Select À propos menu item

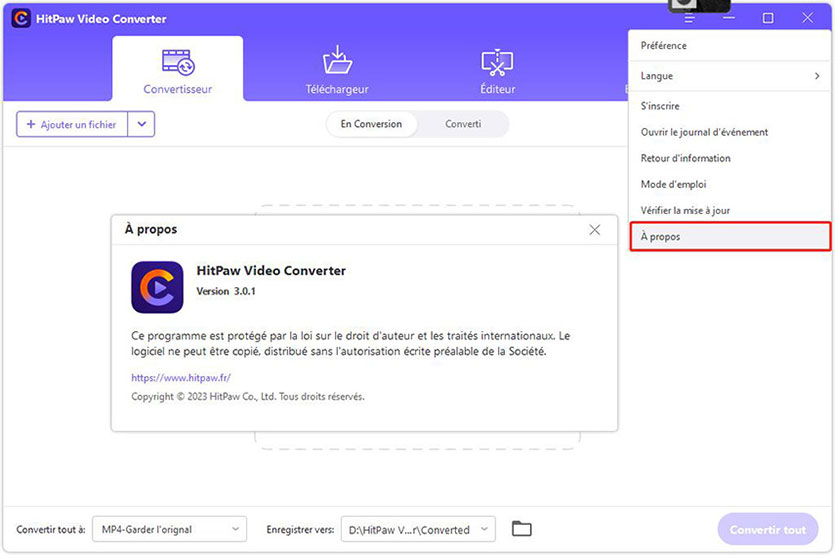(730, 236)
